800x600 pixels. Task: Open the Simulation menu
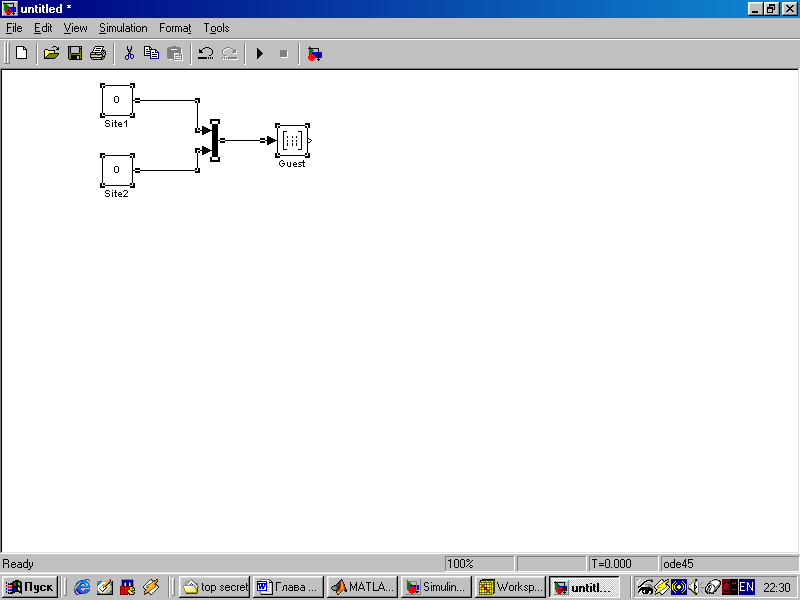click(123, 28)
